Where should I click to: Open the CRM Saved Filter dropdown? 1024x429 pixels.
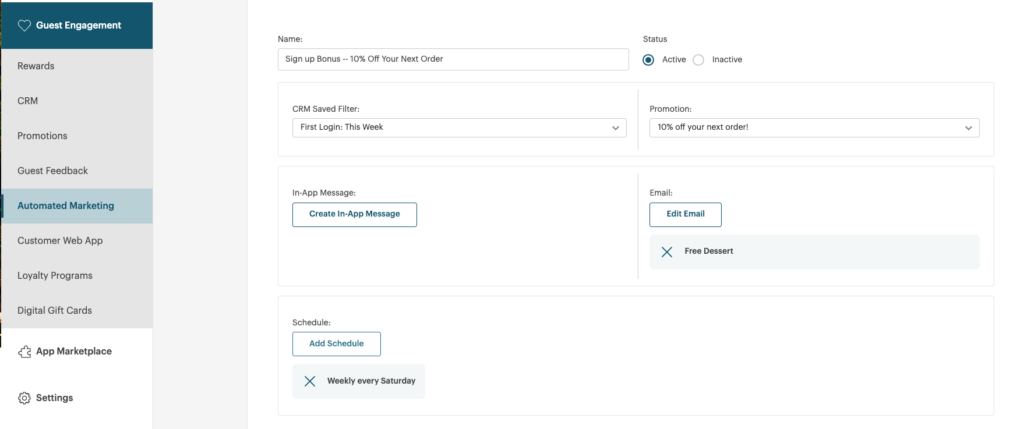[459, 128]
